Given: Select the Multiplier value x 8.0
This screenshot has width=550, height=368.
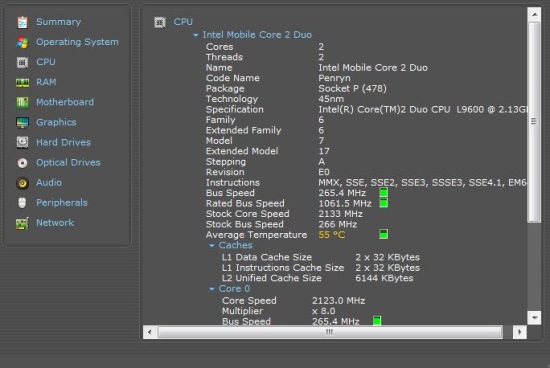Looking at the screenshot, I should pos(323,311).
